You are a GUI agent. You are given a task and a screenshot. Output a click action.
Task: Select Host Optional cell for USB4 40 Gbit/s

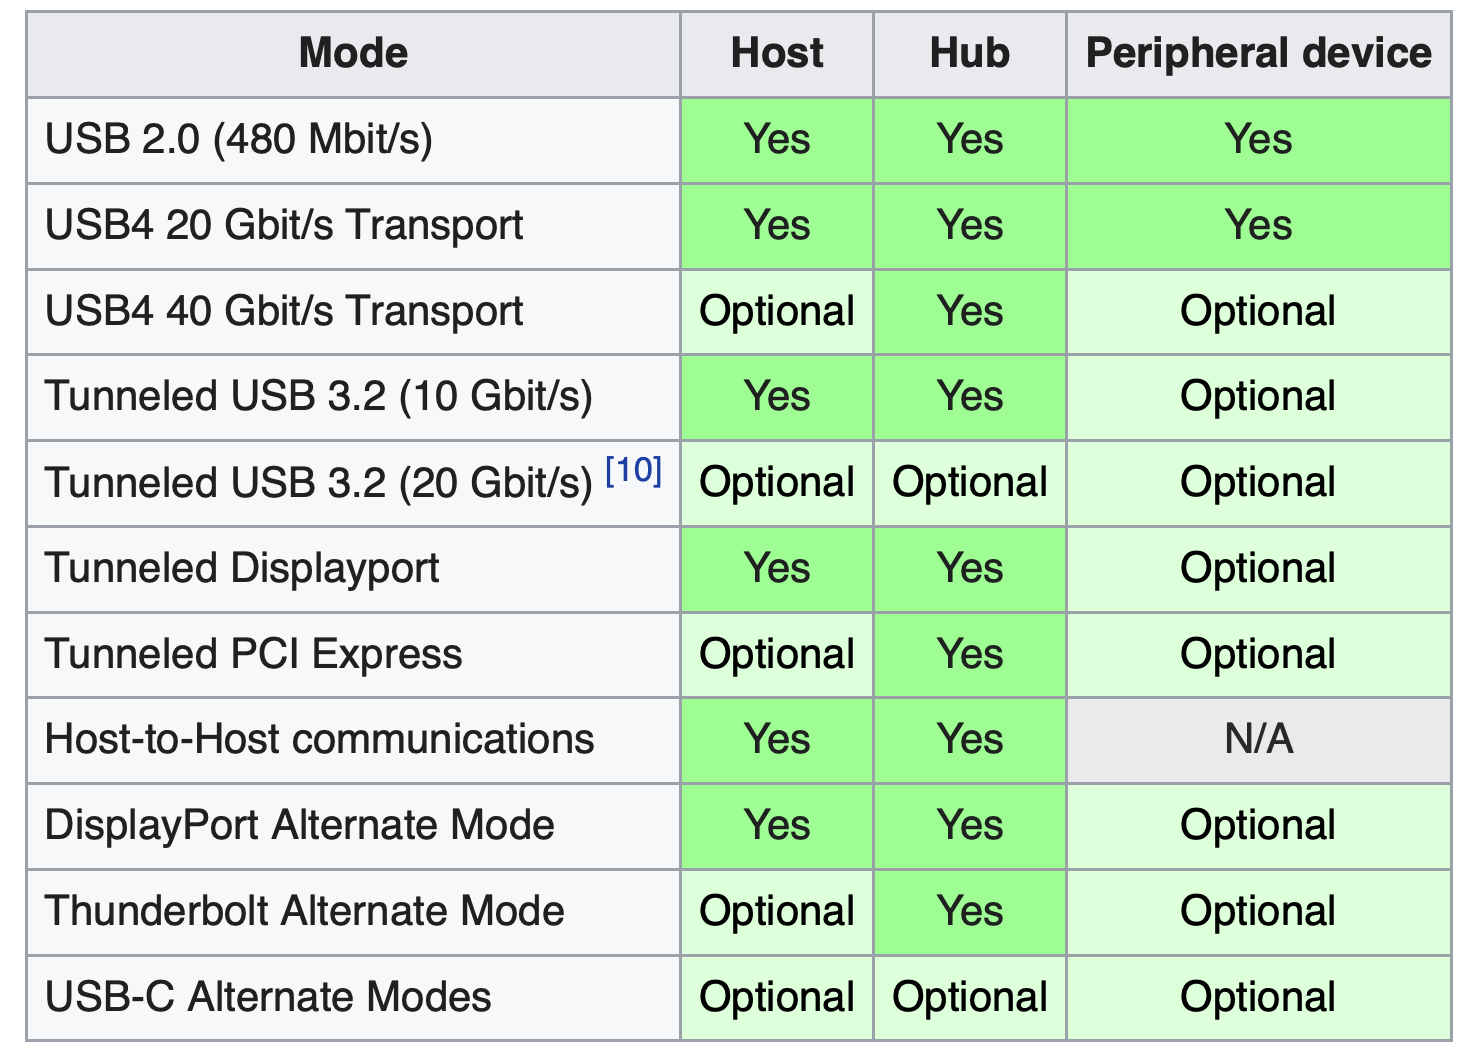[x=777, y=311]
